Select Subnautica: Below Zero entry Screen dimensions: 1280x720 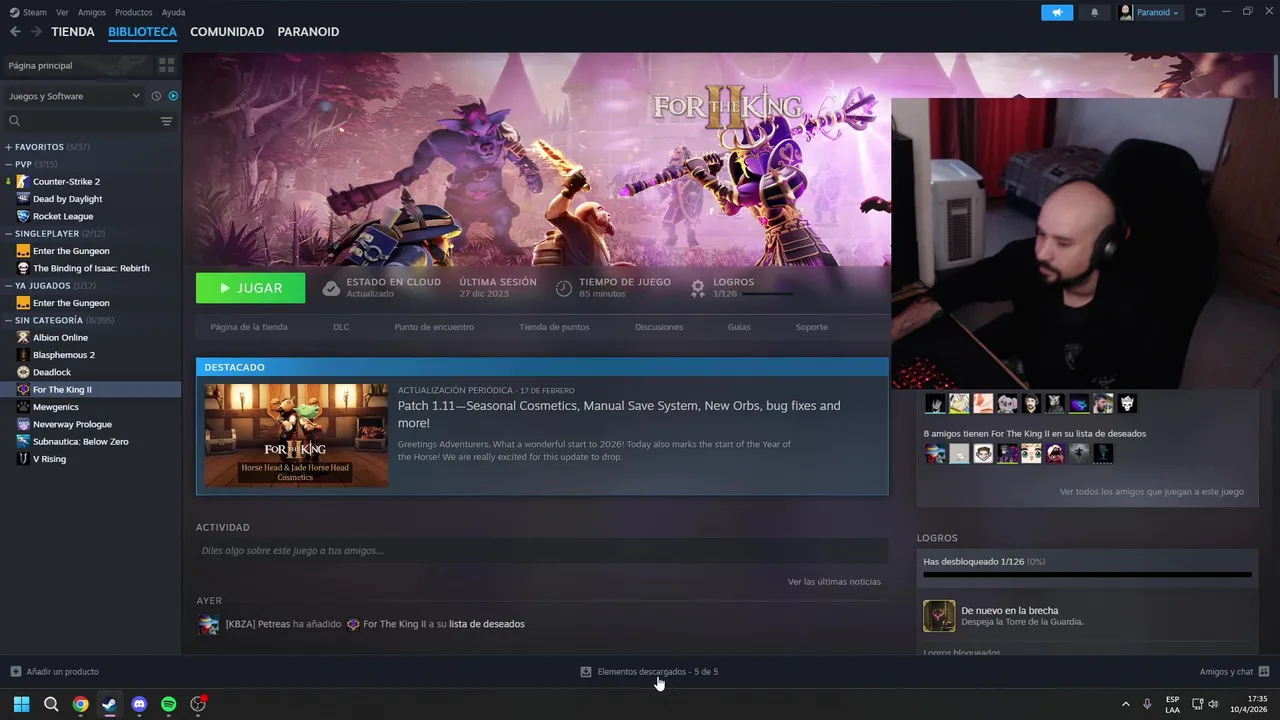pyautogui.click(x=80, y=441)
